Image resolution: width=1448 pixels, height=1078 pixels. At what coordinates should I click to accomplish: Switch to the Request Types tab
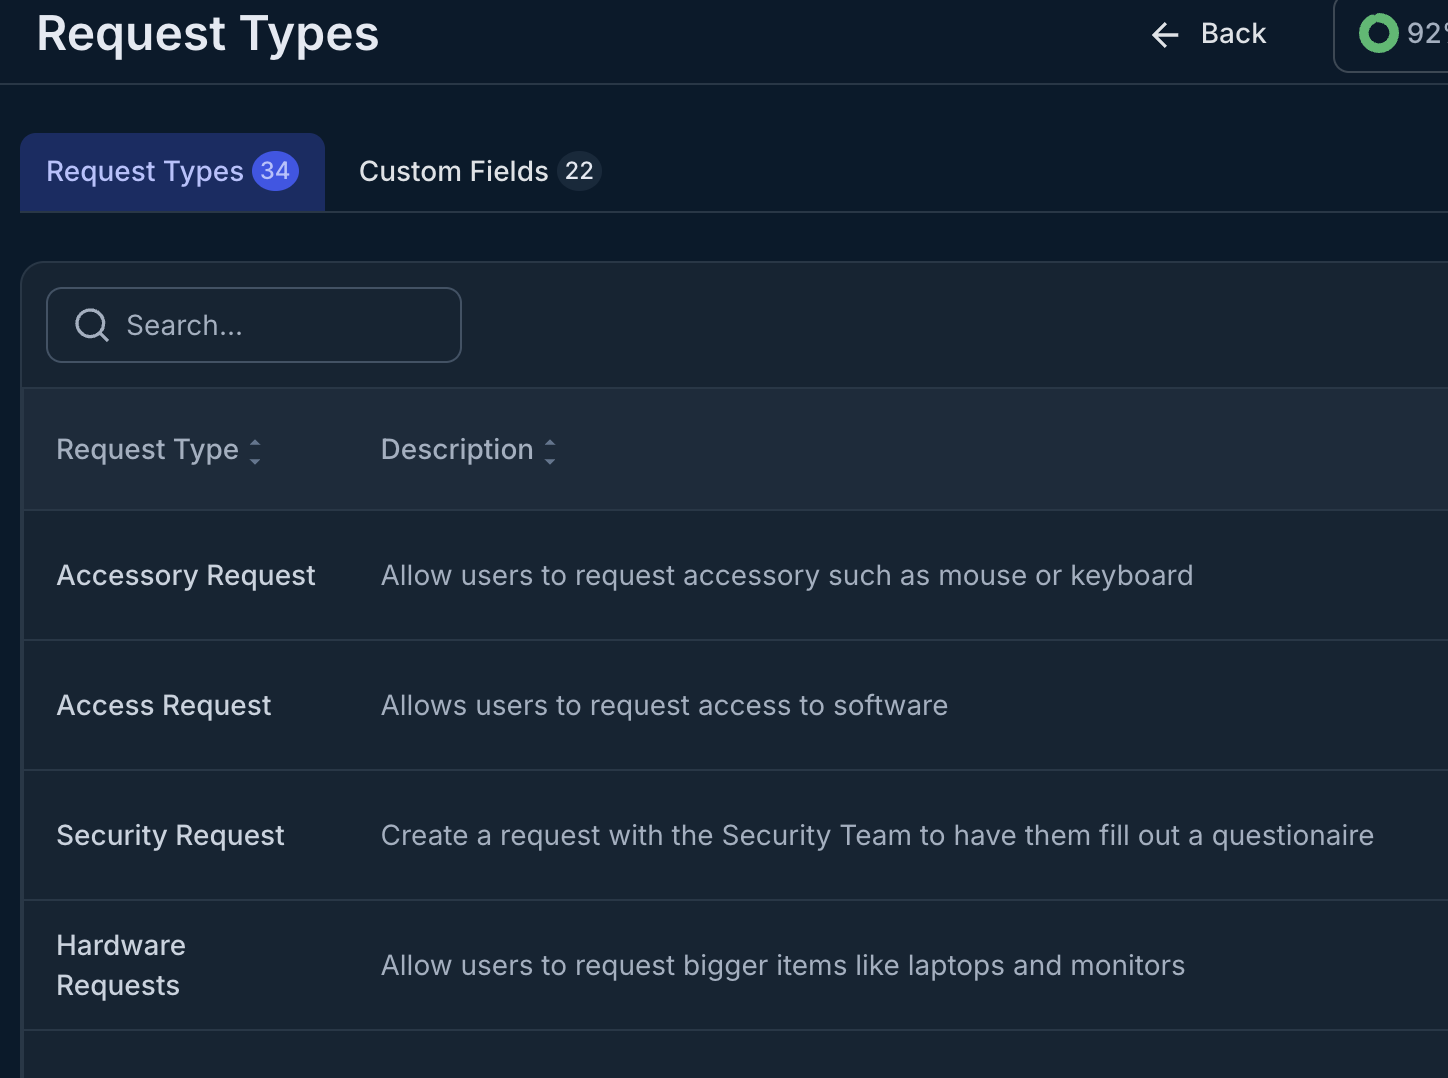click(x=172, y=172)
